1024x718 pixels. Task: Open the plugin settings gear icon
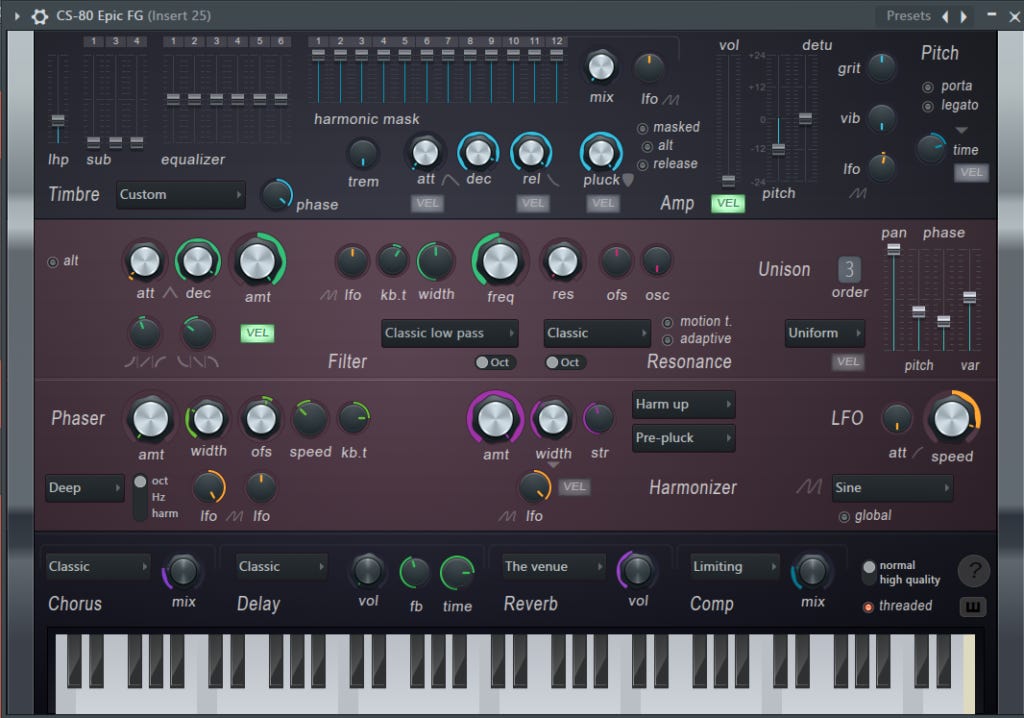click(40, 16)
